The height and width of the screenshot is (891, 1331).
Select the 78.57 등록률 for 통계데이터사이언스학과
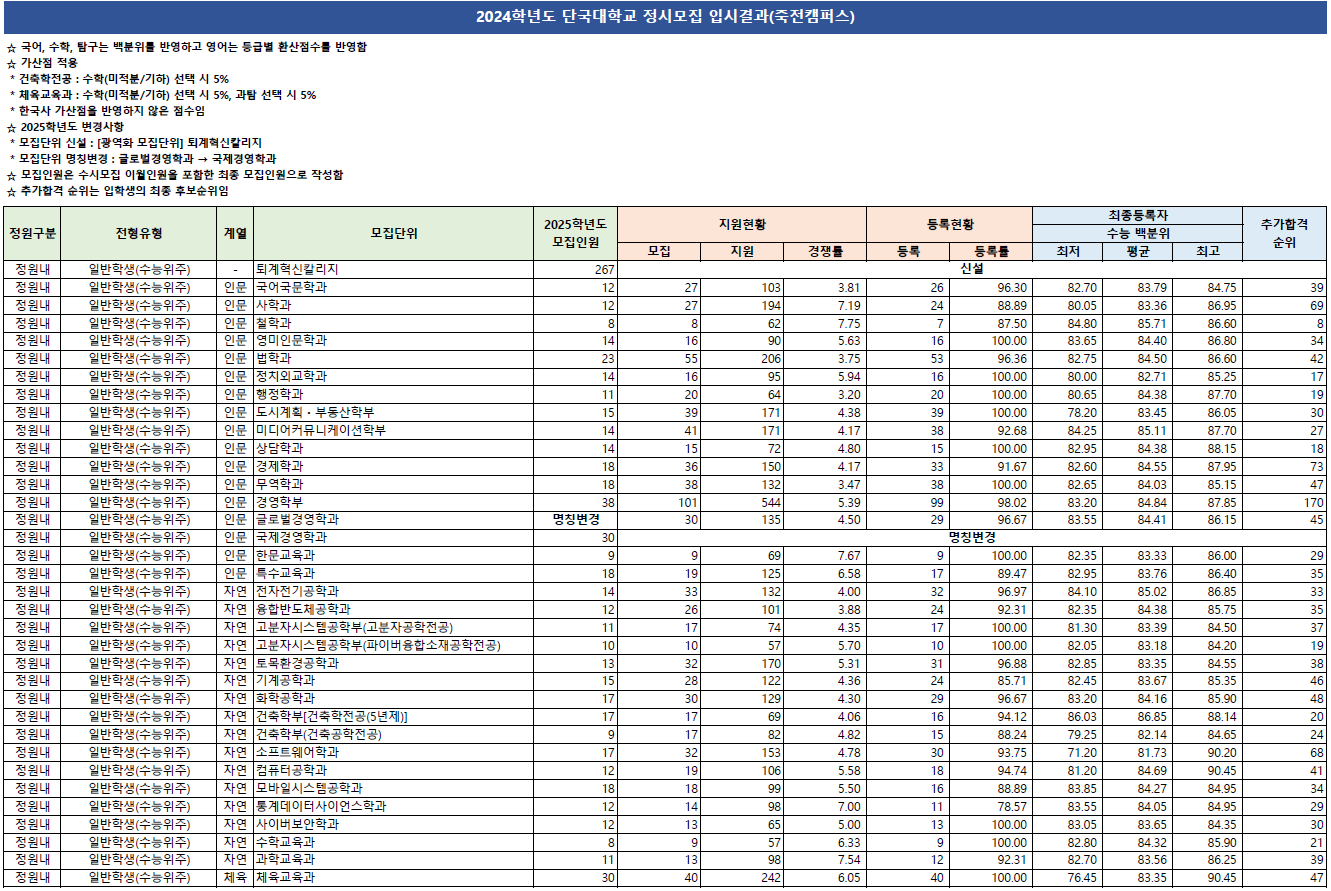click(x=990, y=807)
